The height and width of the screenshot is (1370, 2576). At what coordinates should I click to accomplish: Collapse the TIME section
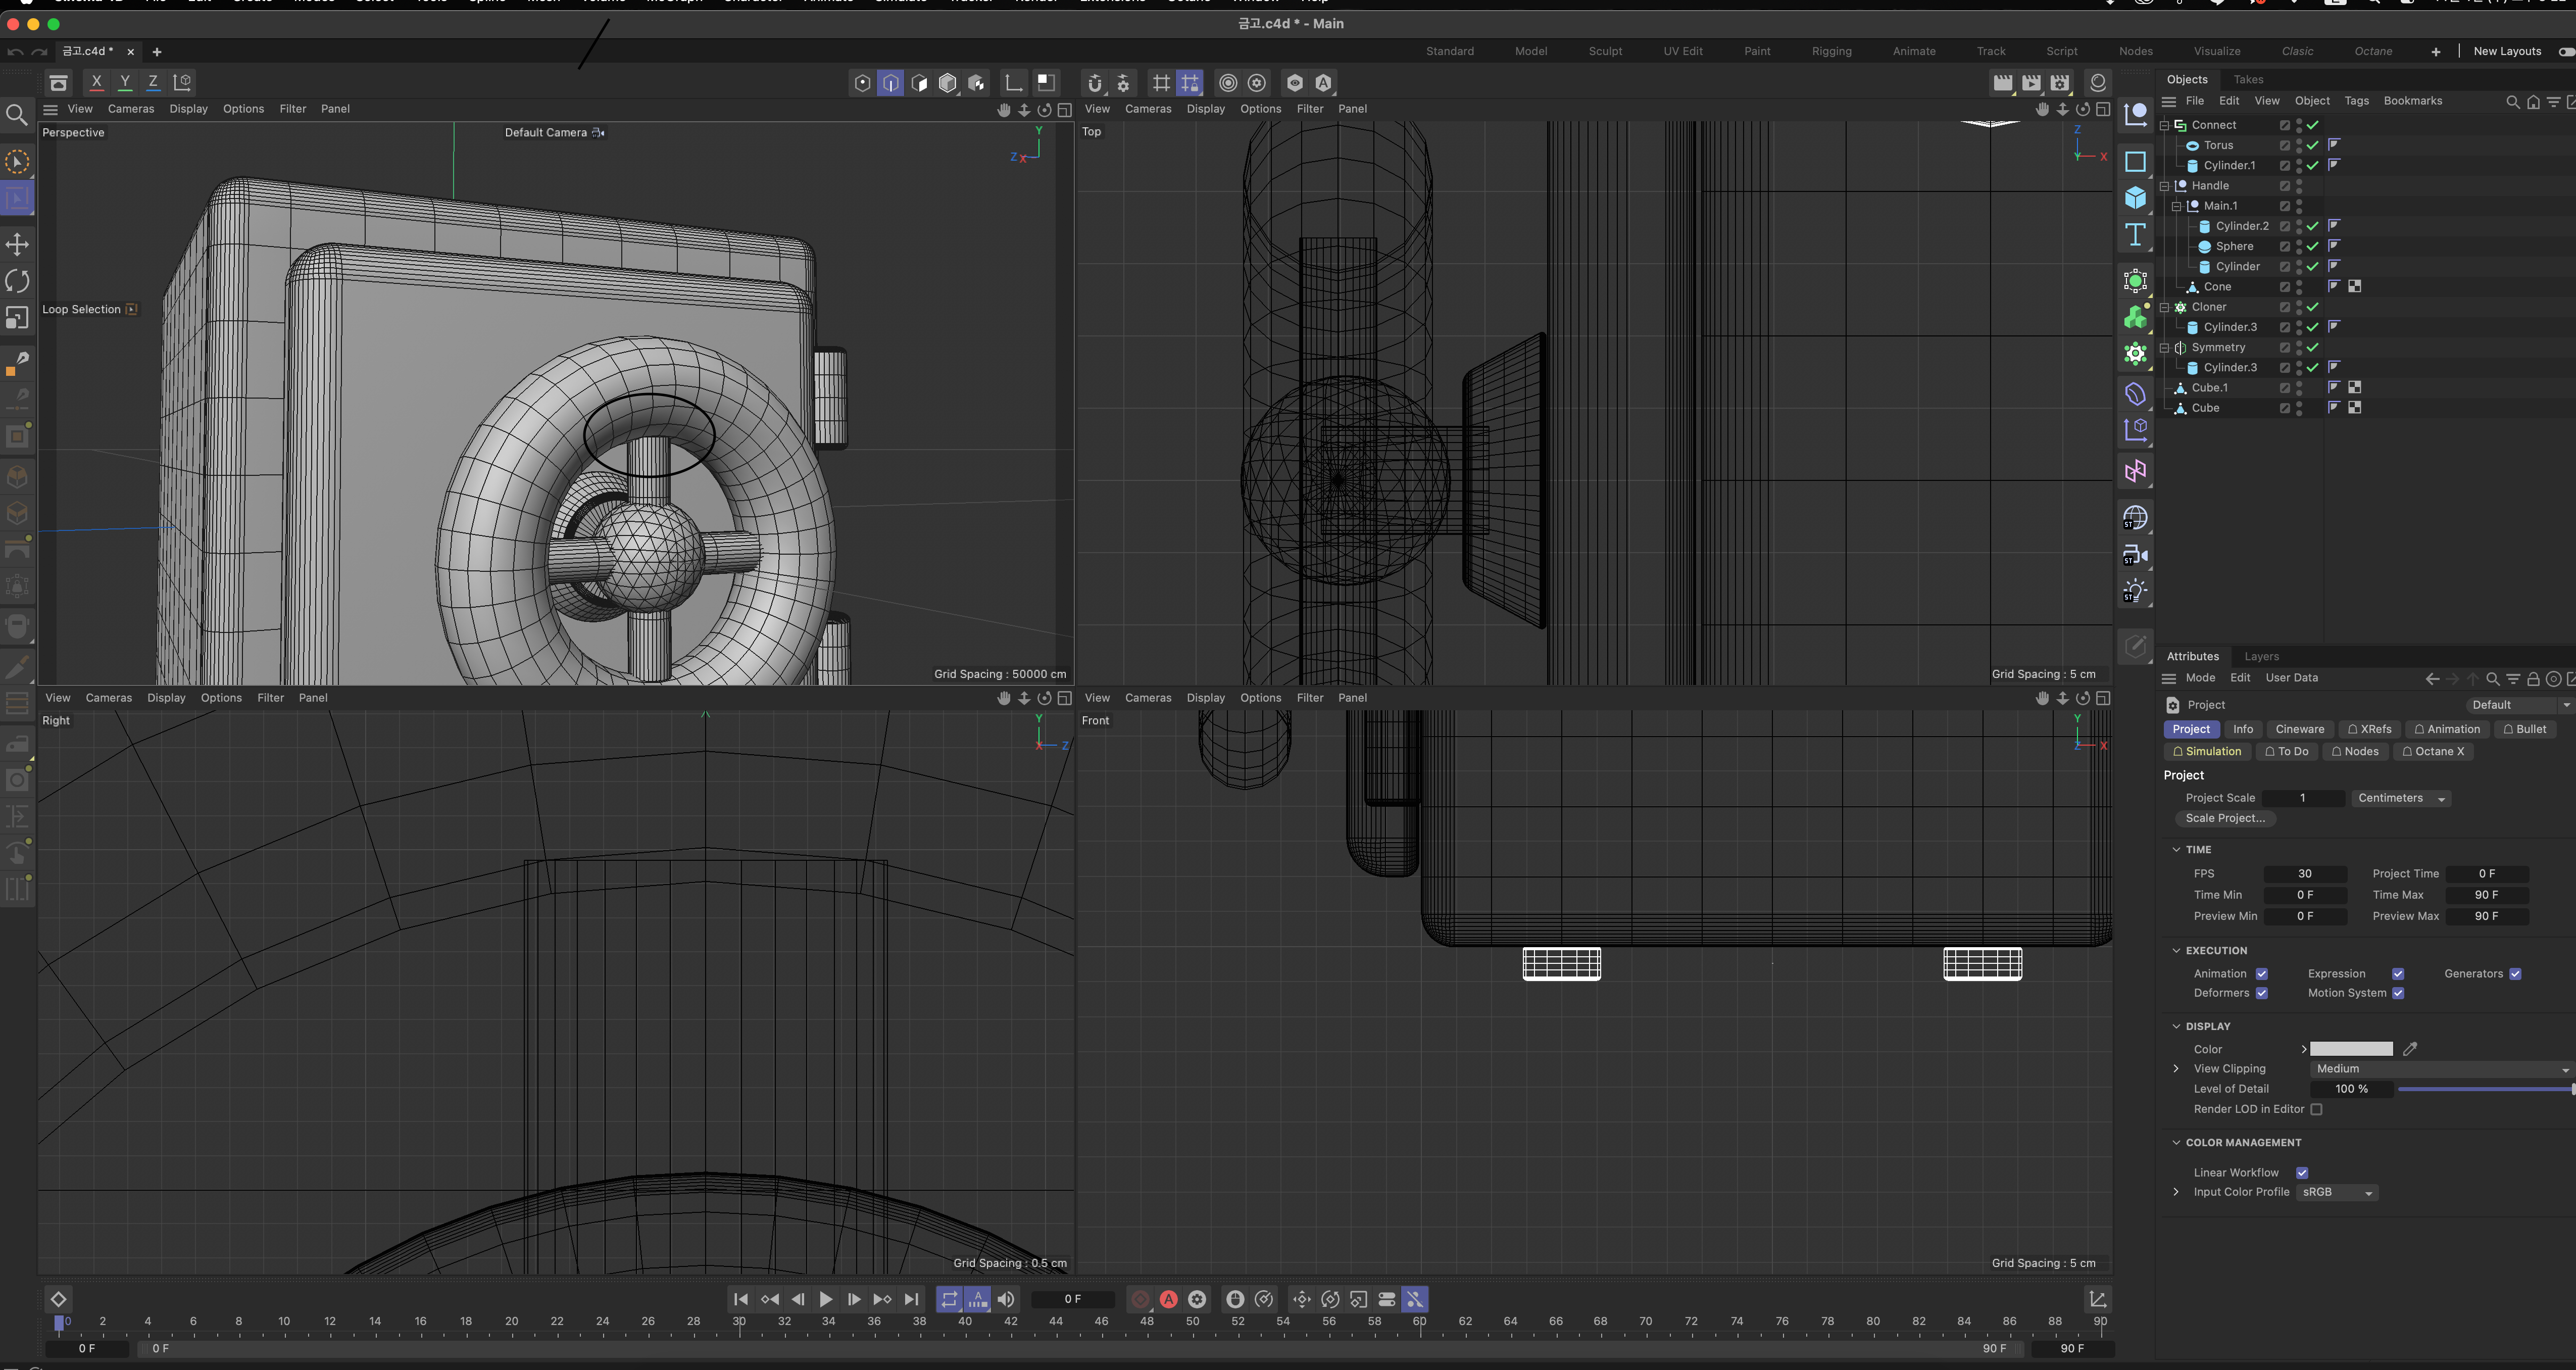click(x=2176, y=849)
